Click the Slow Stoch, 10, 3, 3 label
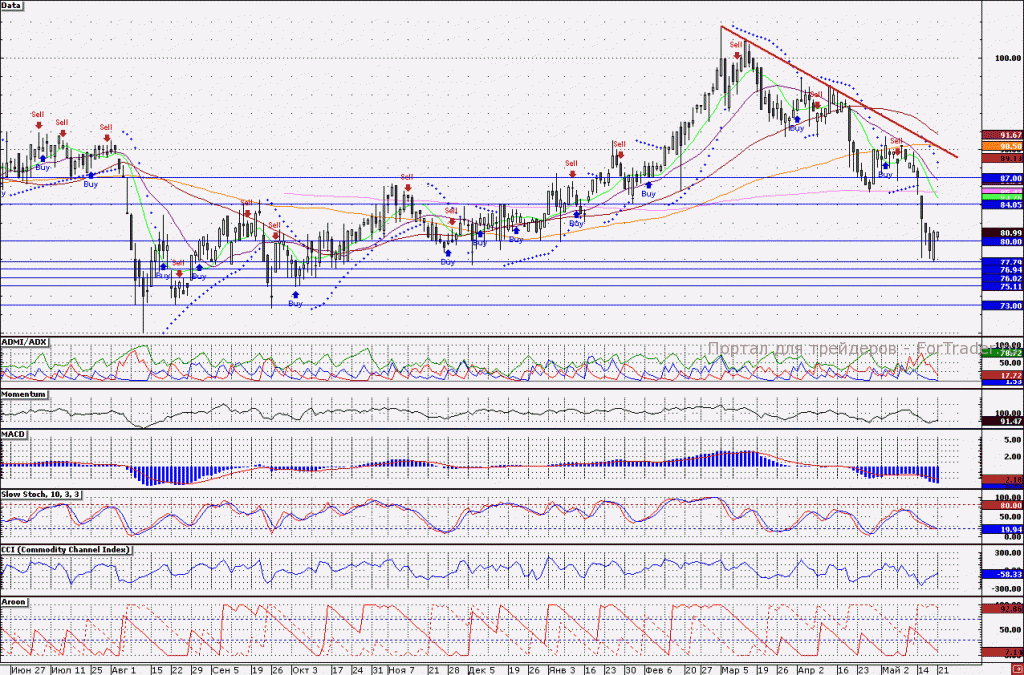1024x675 pixels. pyautogui.click(x=40, y=494)
